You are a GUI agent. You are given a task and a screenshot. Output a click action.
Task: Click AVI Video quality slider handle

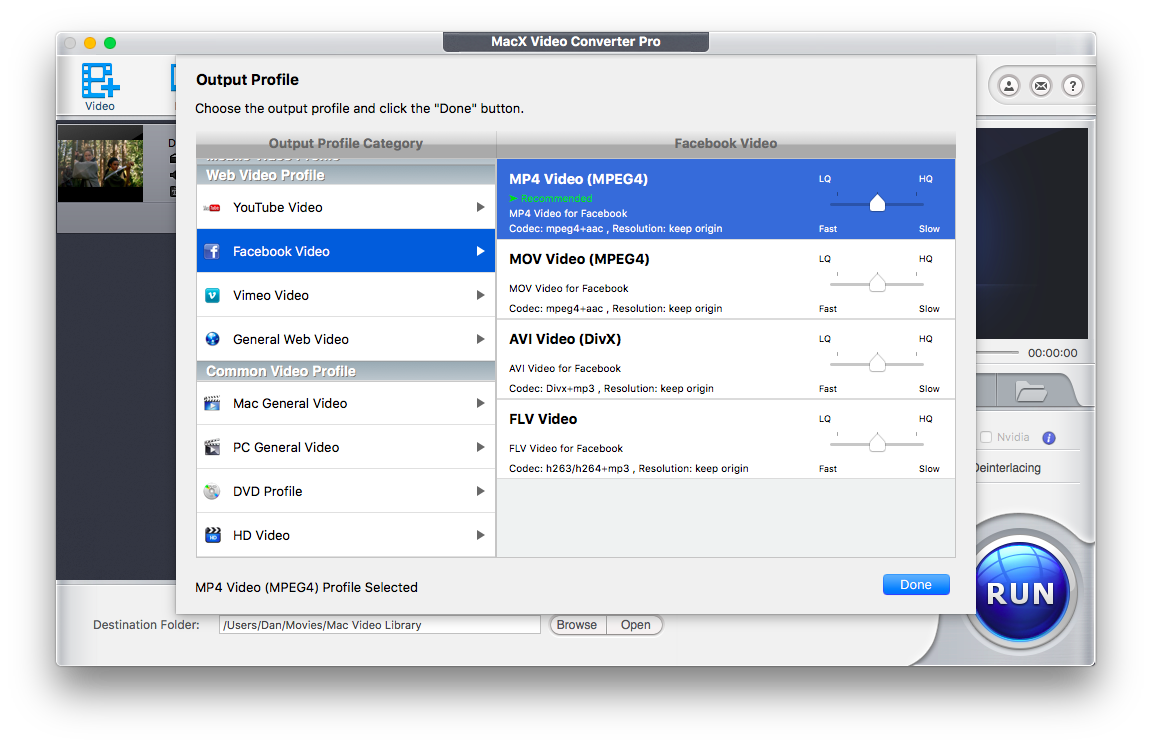pyautogui.click(x=877, y=363)
